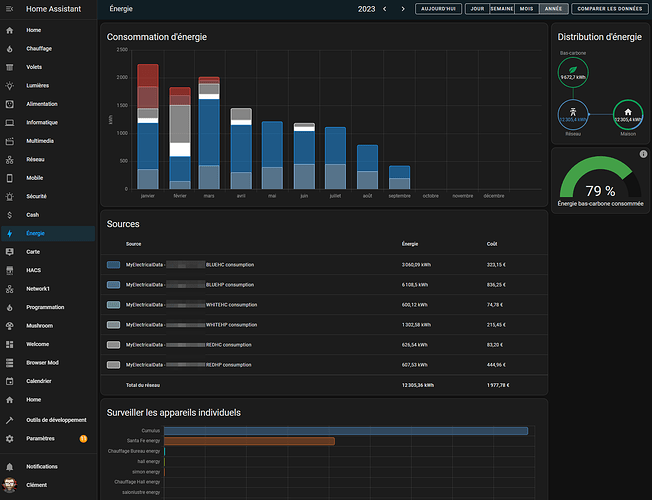Switch the period to Semaine
Image resolution: width=652 pixels, height=500 pixels.
502,8
